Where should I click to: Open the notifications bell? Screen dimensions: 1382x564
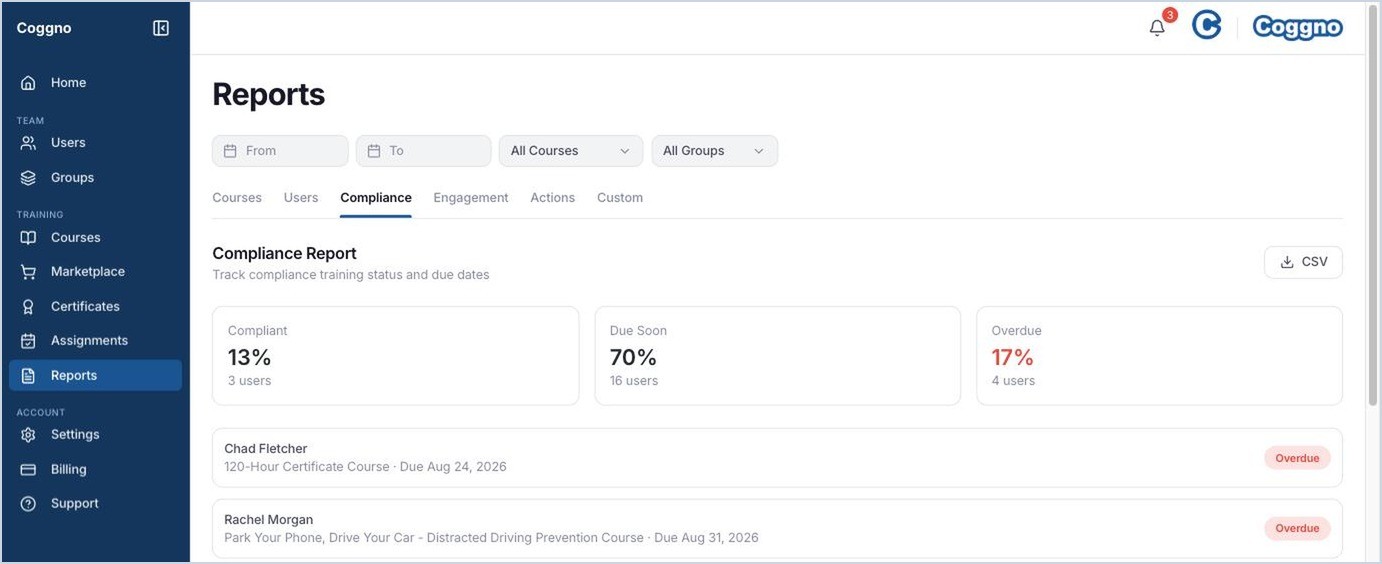click(1157, 28)
